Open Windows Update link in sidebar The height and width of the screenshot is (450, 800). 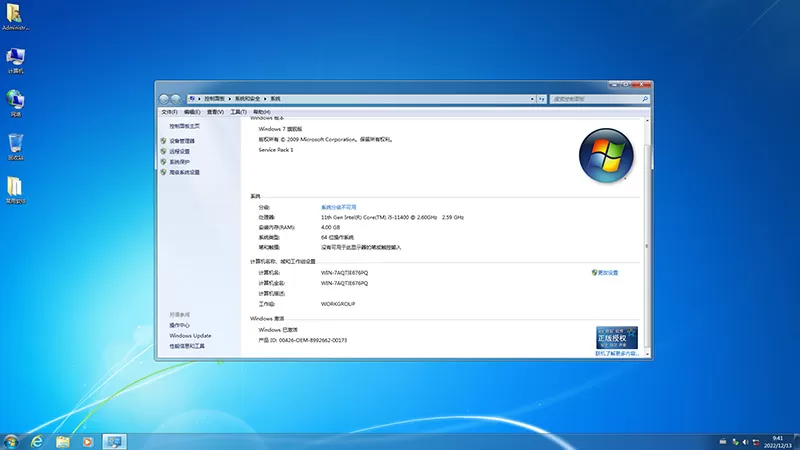click(190, 336)
